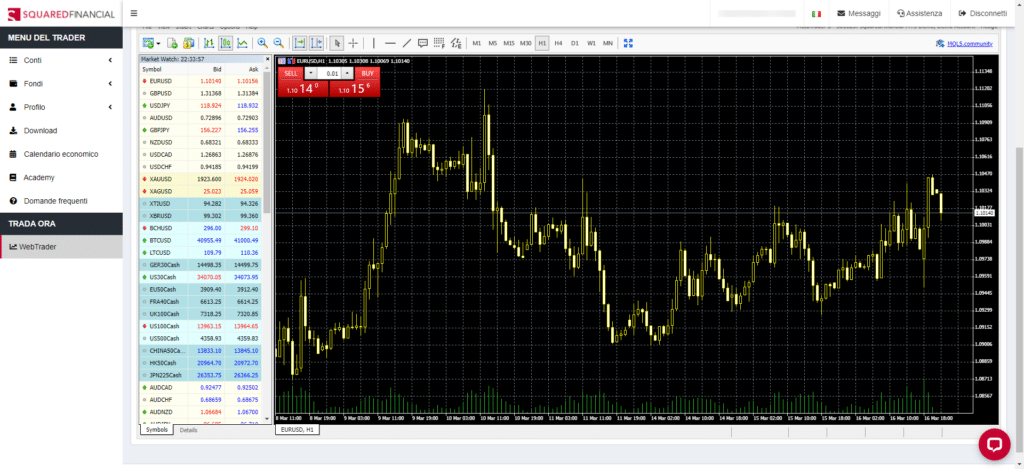Open Calendario economico

(61, 154)
